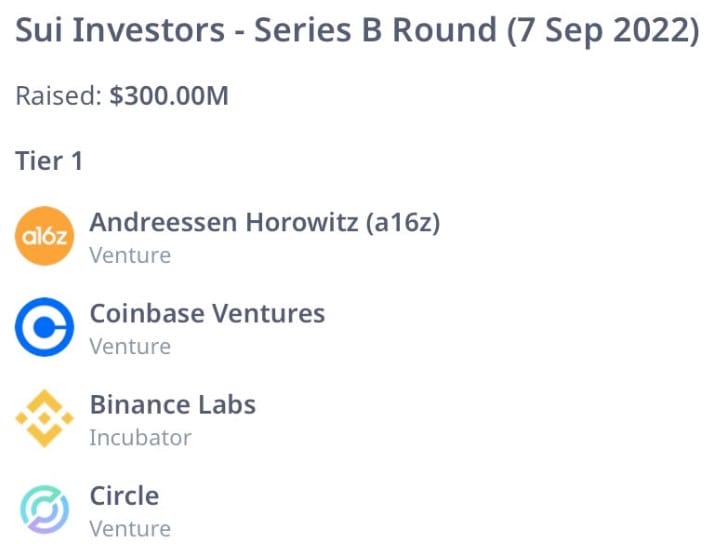
Task: Click the Circle investor logo
Action: pyautogui.click(x=45, y=510)
